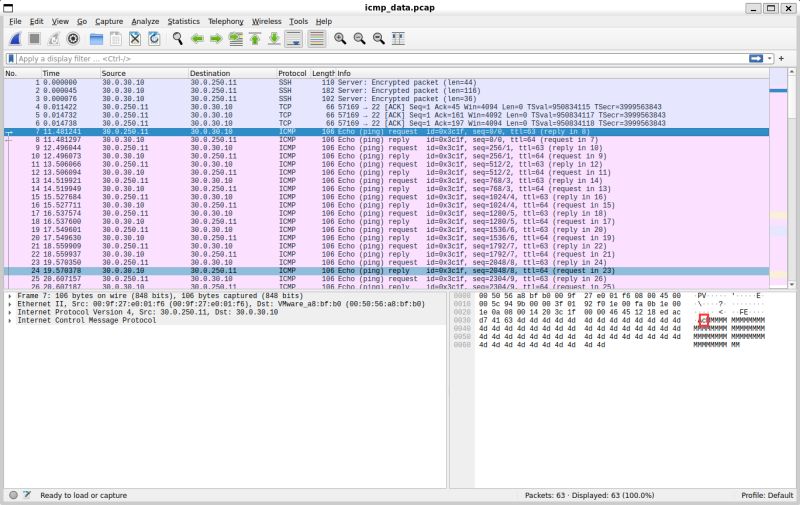
Task: Open the Analyze menu
Action: point(145,21)
